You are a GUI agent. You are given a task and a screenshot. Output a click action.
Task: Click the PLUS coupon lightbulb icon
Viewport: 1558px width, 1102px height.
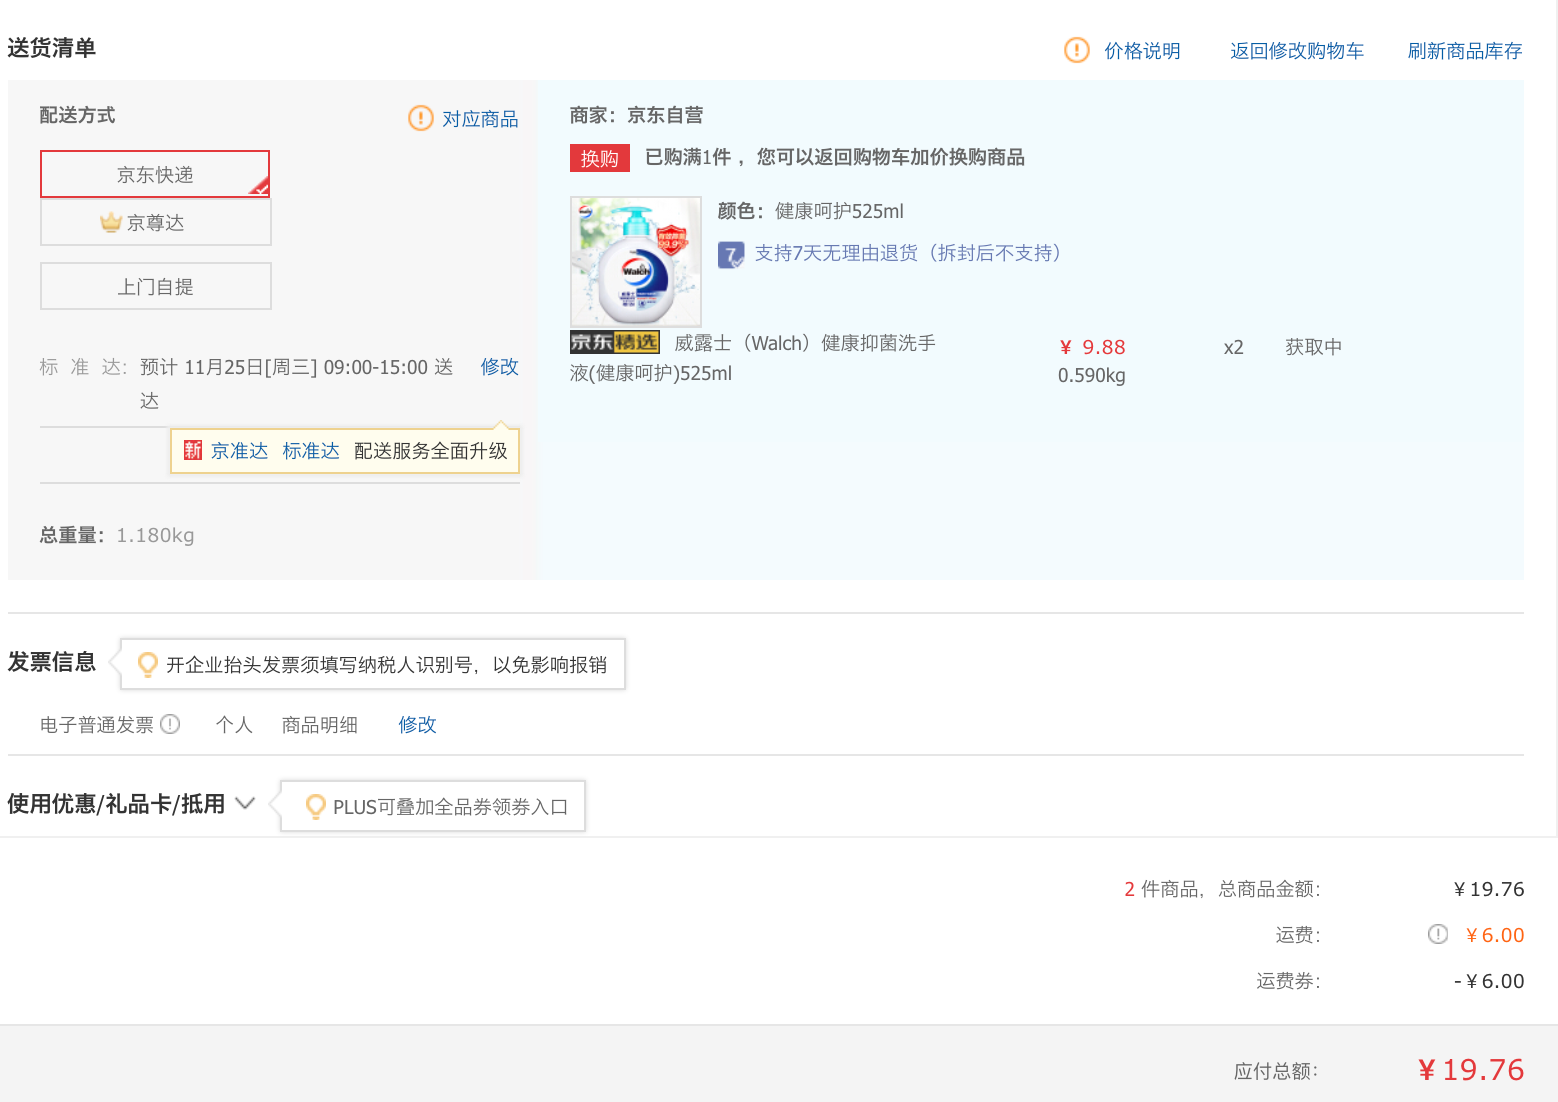coord(315,806)
